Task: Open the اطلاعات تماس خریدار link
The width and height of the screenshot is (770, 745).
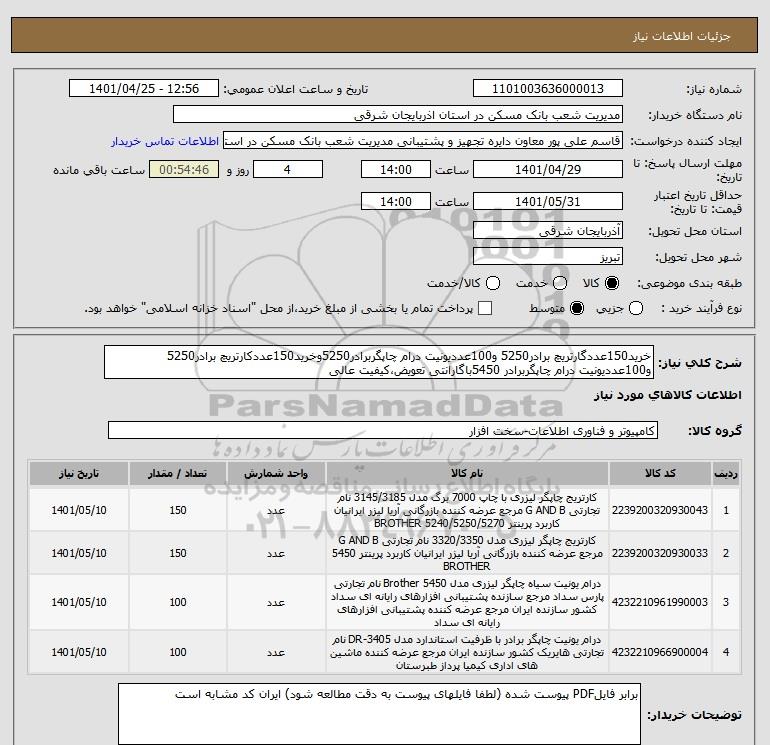Action: (165, 141)
